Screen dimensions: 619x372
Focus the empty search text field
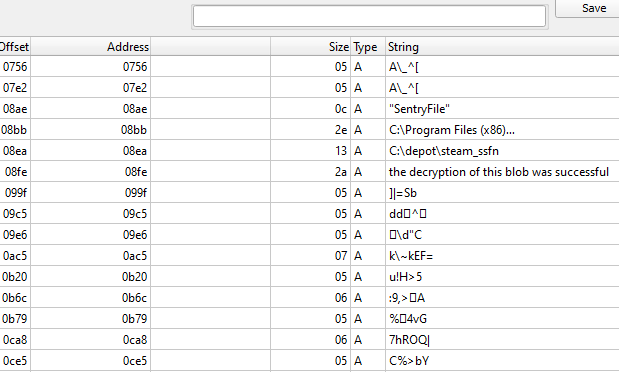coord(370,17)
